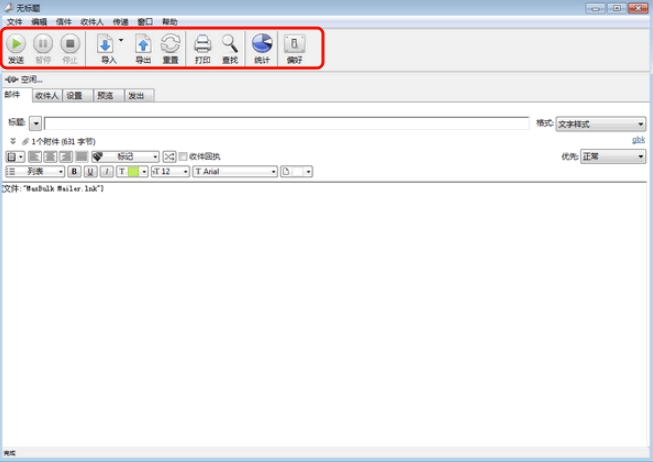653x462 pixels.
Task: Toggle Italic (I) formatting
Action: [107, 171]
